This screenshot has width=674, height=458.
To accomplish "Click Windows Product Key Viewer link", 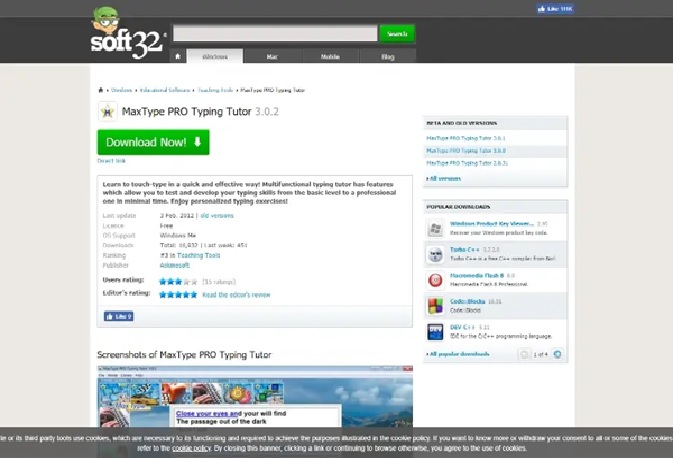I will click(x=492, y=224).
